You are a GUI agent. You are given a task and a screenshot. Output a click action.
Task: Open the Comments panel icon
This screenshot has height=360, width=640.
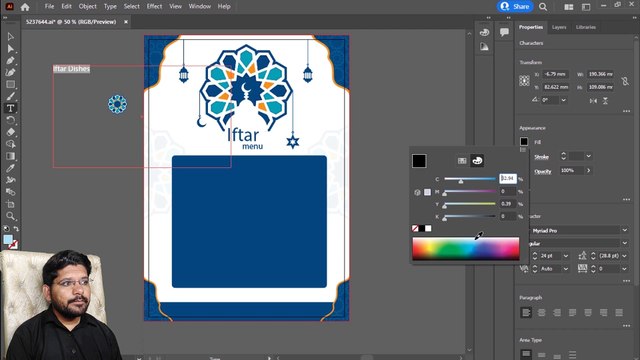[x=504, y=32]
